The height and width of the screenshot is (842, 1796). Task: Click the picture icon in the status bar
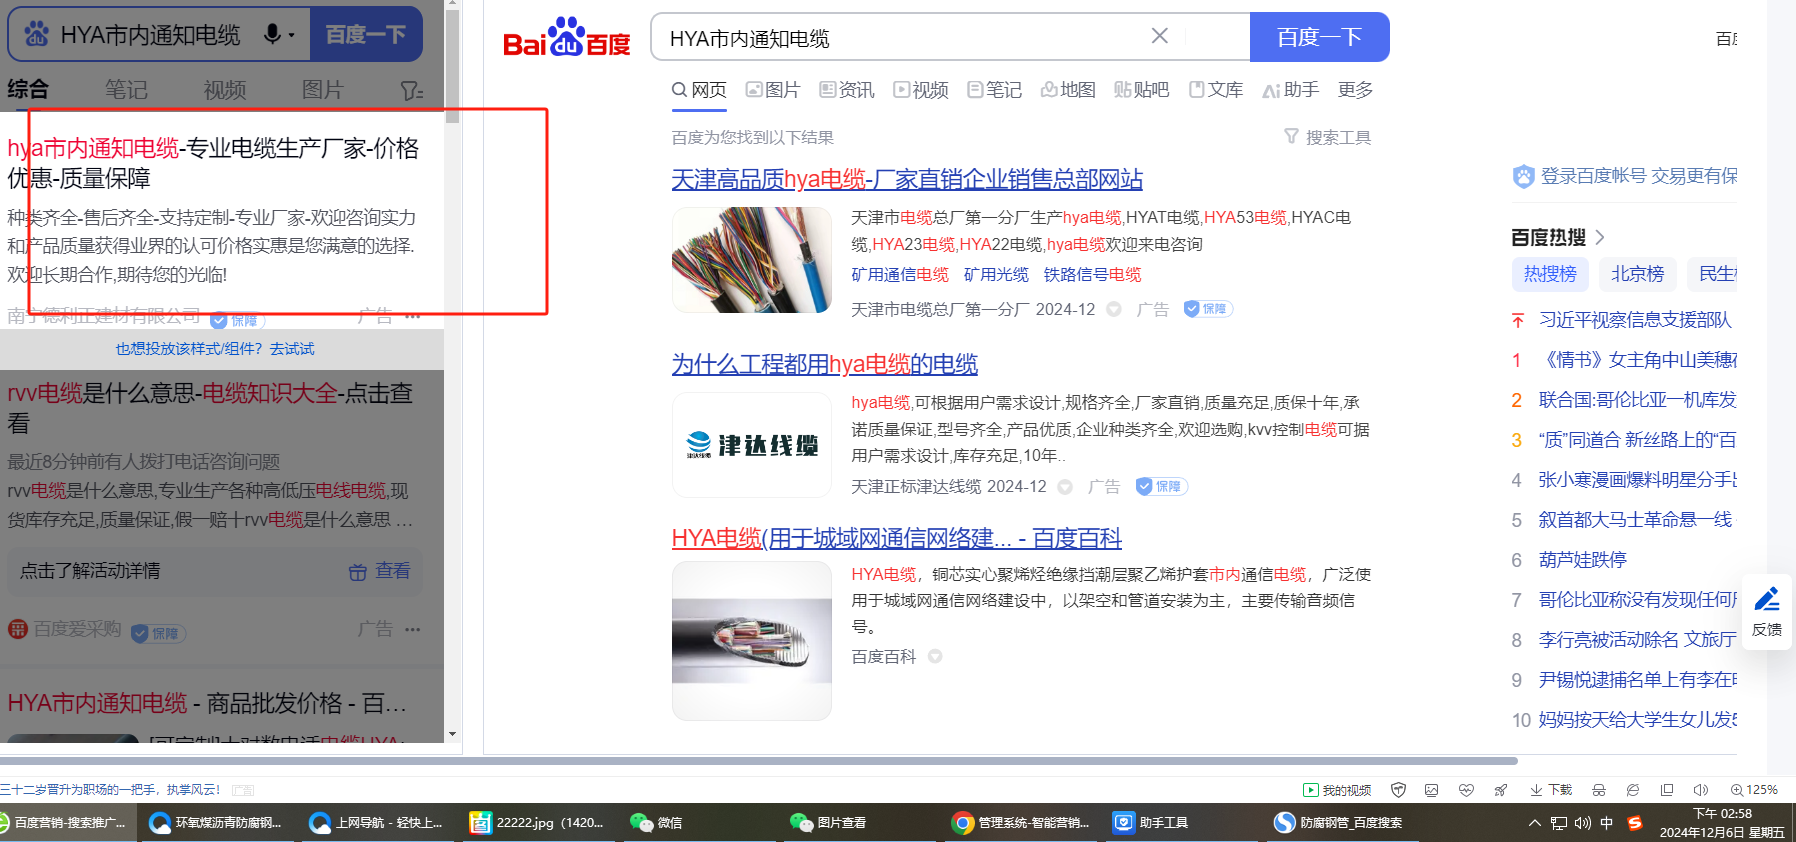[1432, 790]
